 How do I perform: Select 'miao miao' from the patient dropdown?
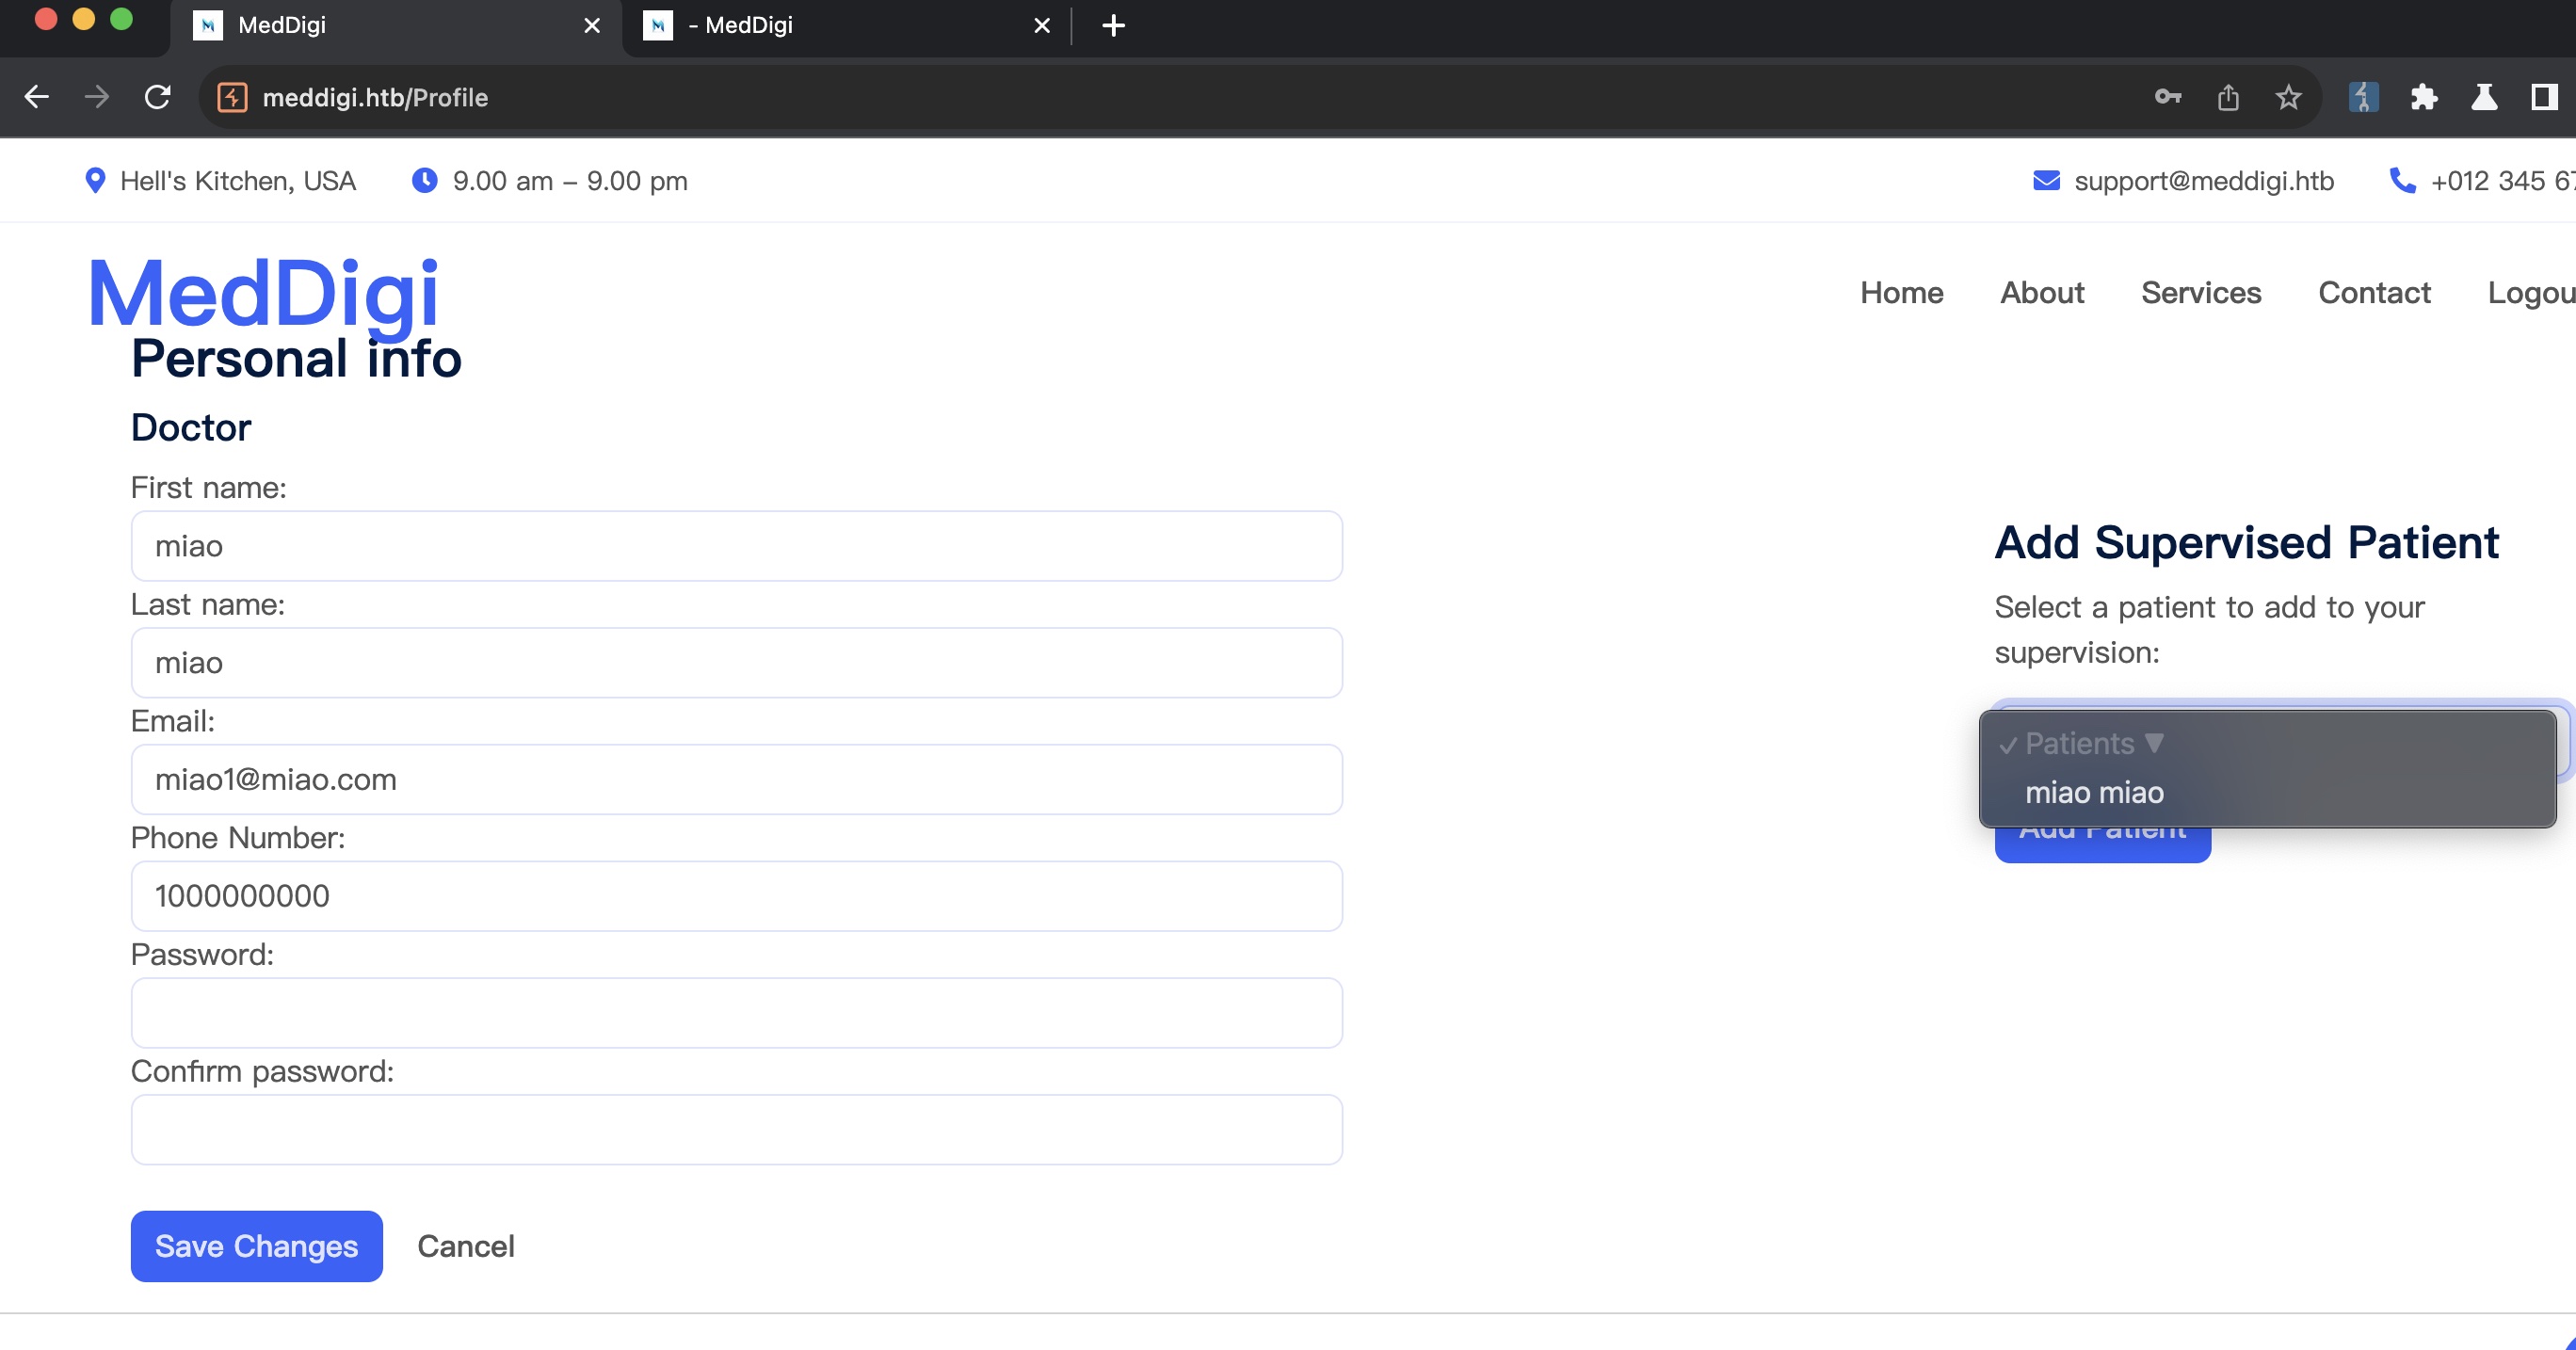(x=2094, y=792)
